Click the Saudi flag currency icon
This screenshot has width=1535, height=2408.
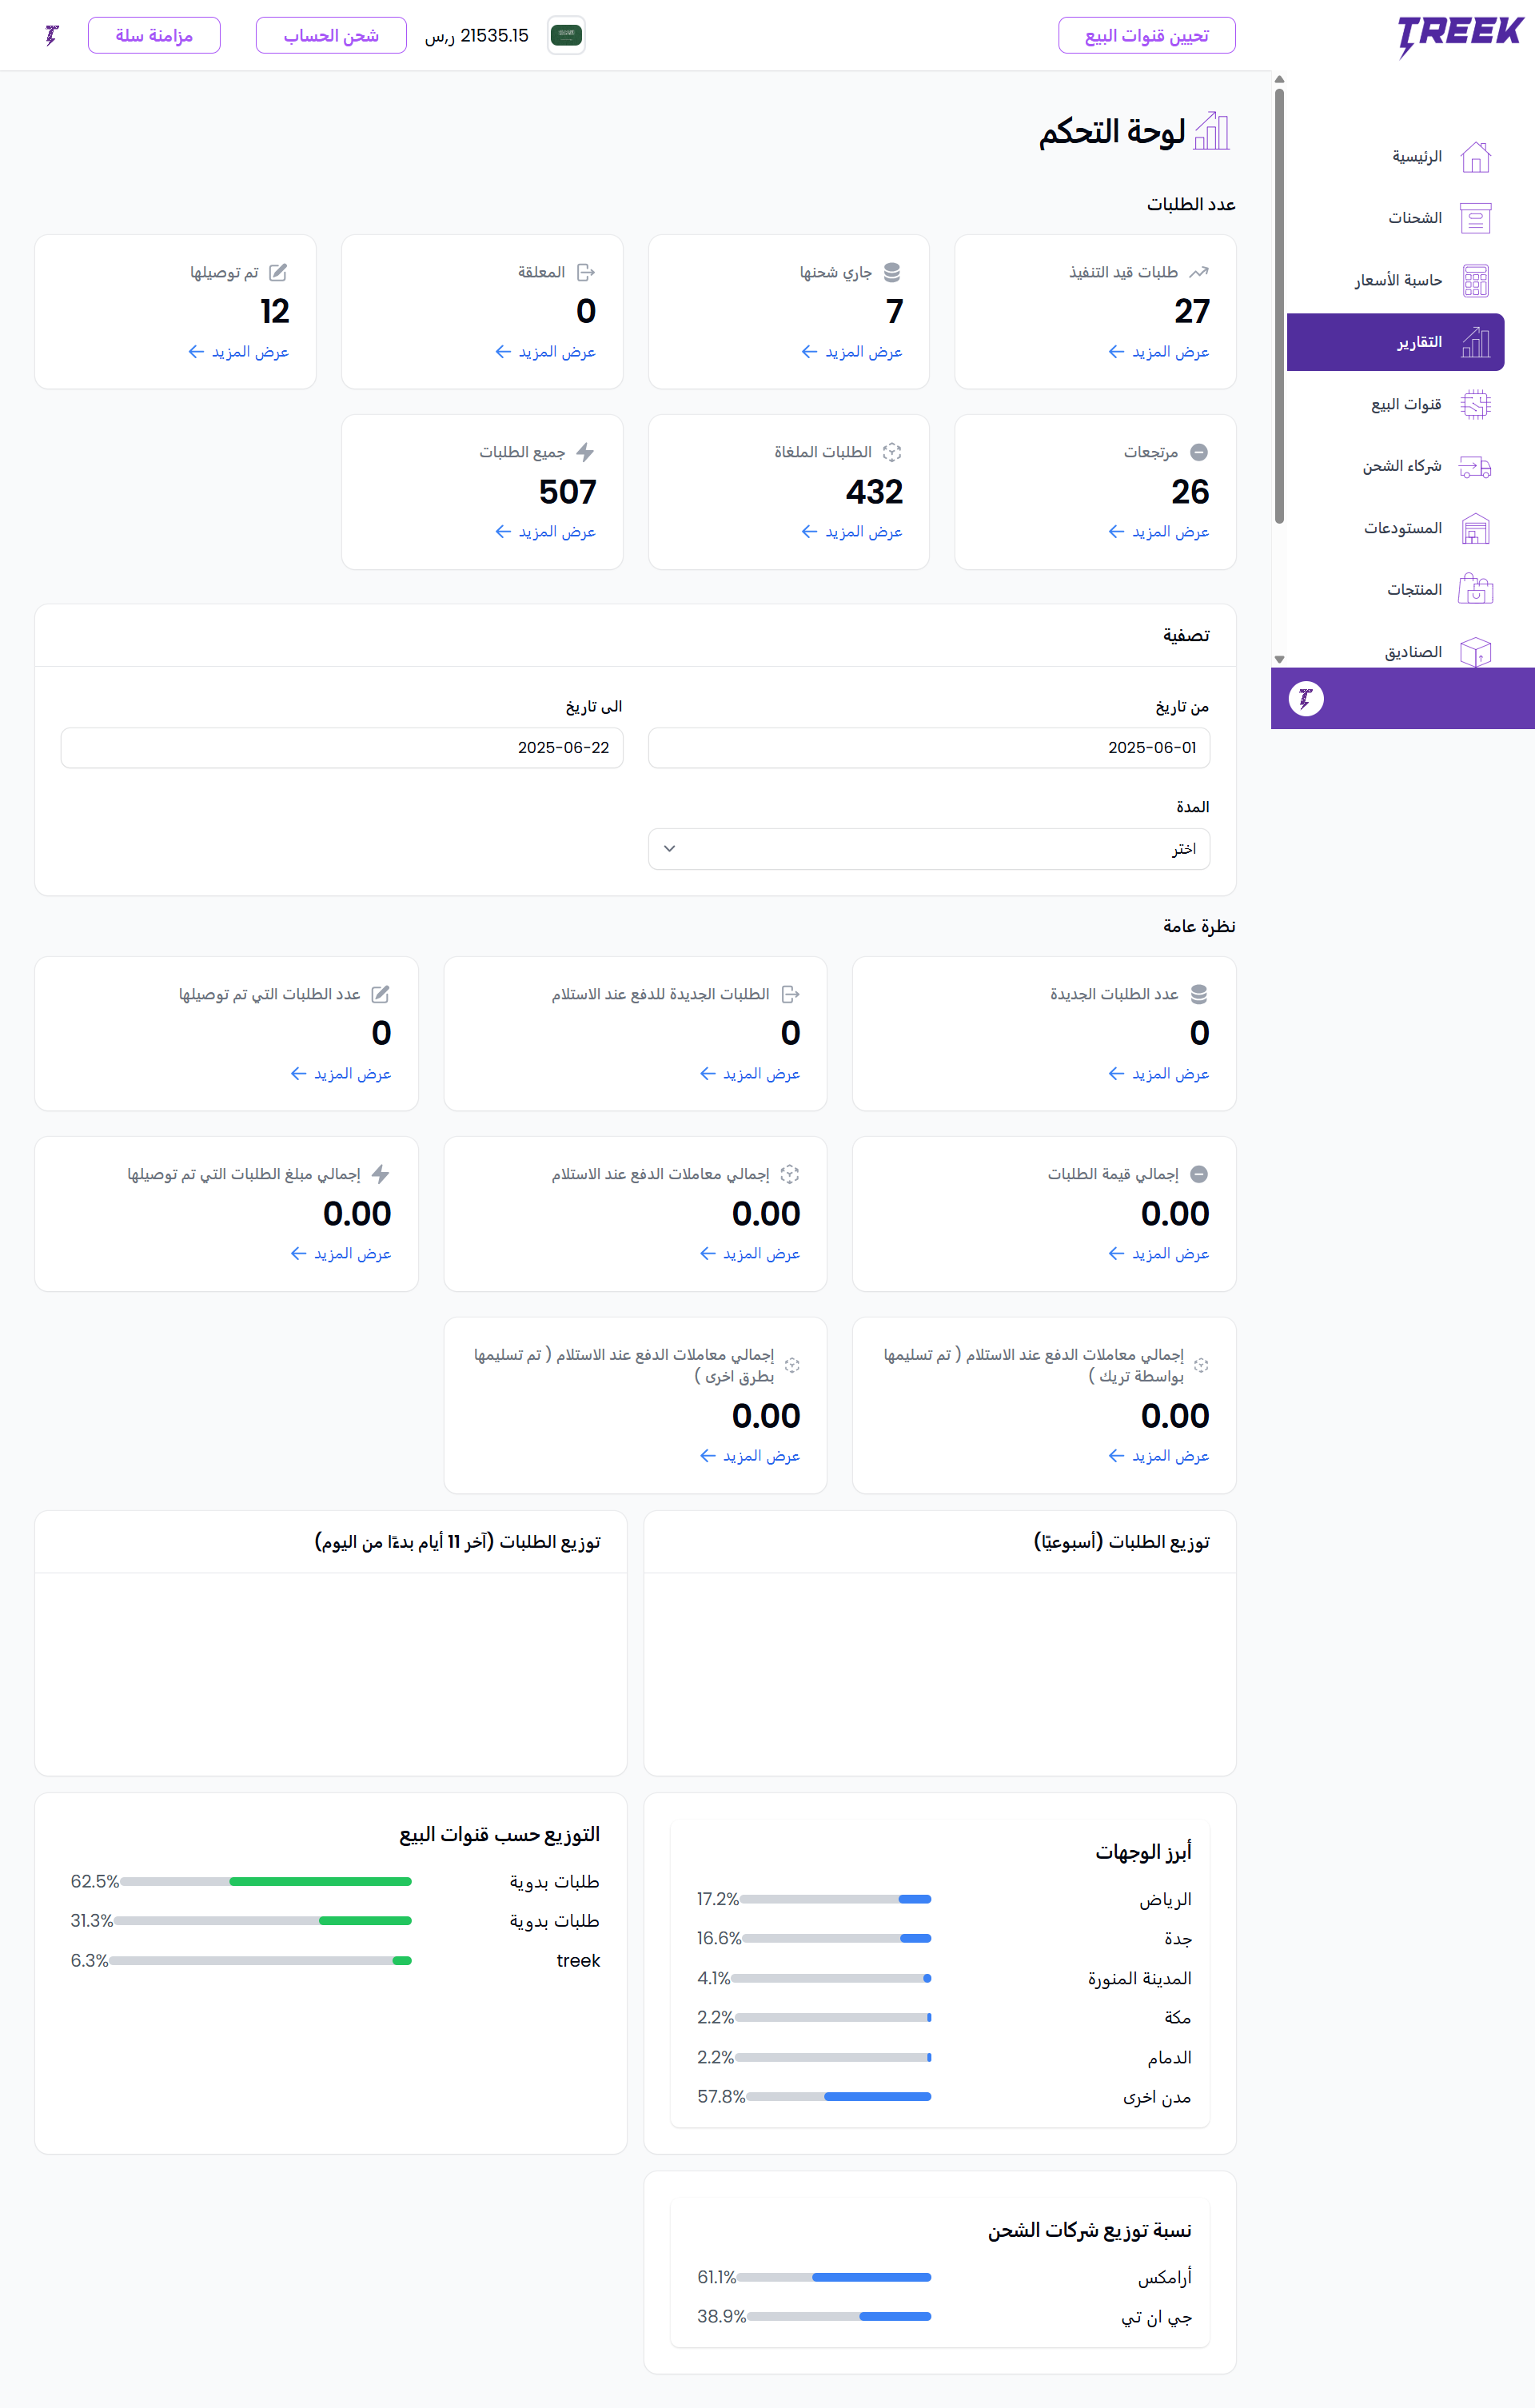pyautogui.click(x=566, y=35)
